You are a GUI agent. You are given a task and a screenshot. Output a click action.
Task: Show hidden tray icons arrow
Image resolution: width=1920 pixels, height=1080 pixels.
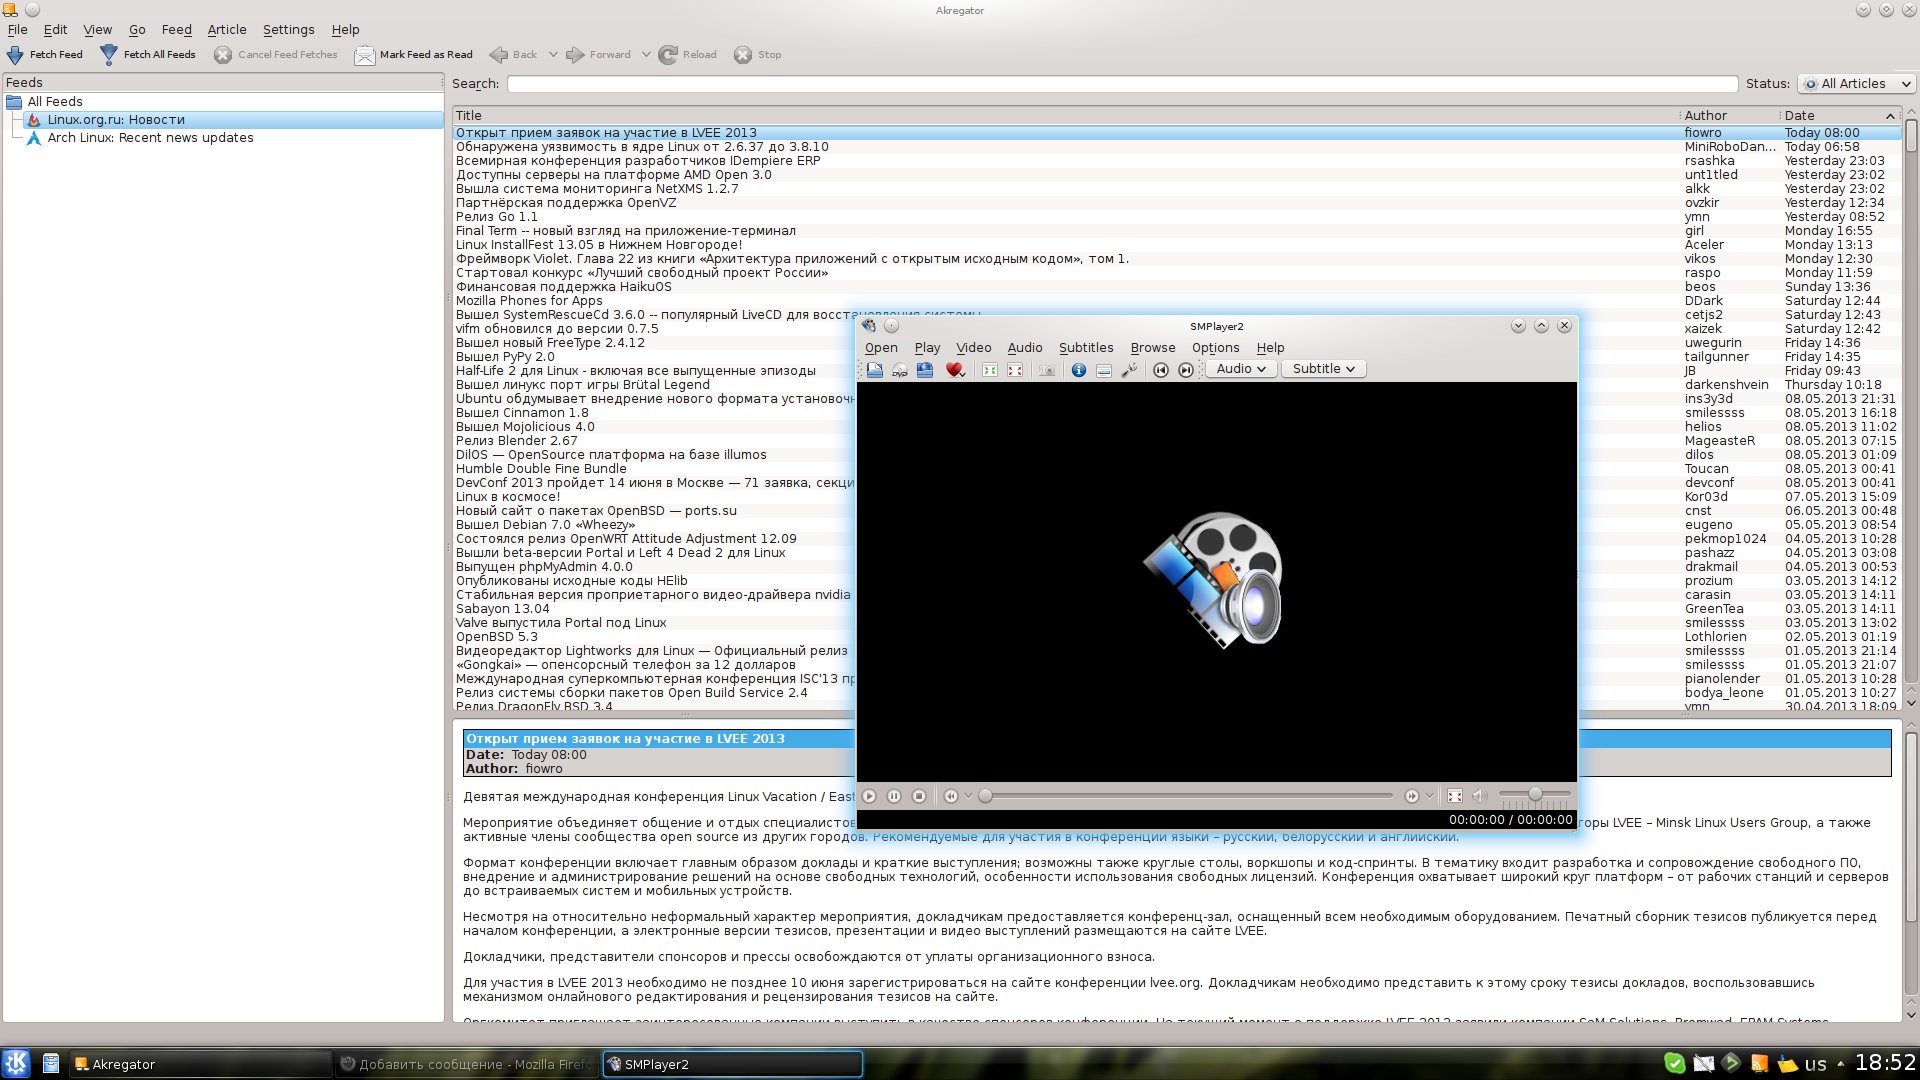pyautogui.click(x=1840, y=1063)
